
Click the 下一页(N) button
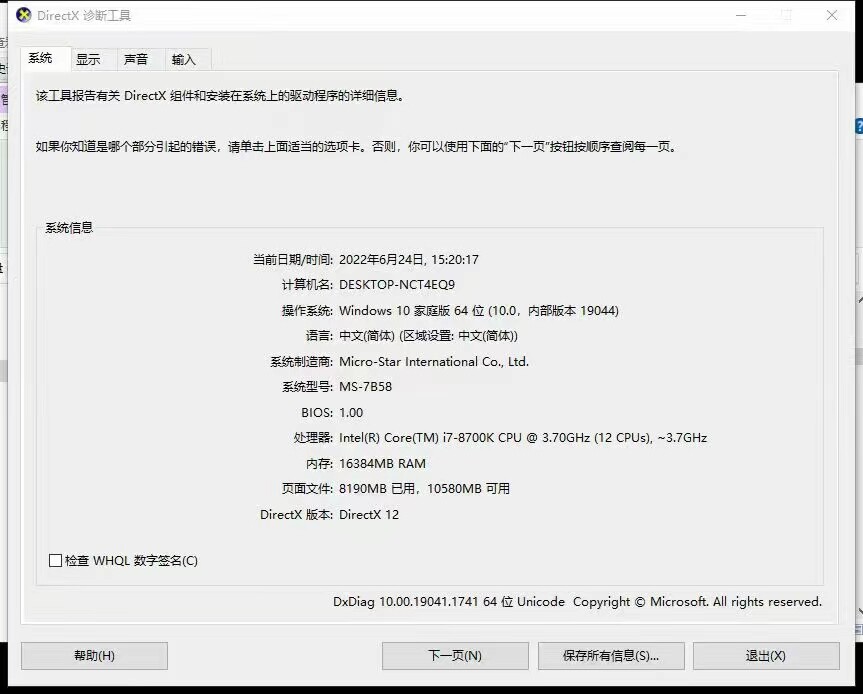coord(455,656)
